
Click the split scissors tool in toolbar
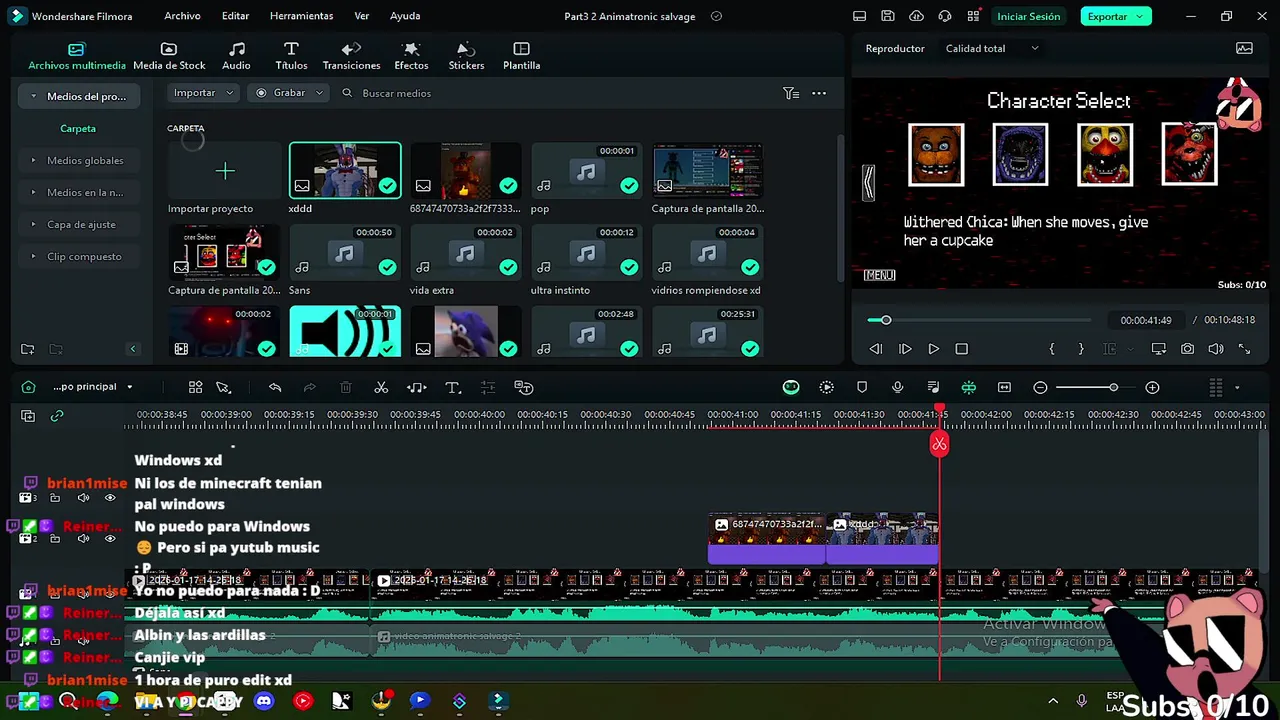pos(381,387)
